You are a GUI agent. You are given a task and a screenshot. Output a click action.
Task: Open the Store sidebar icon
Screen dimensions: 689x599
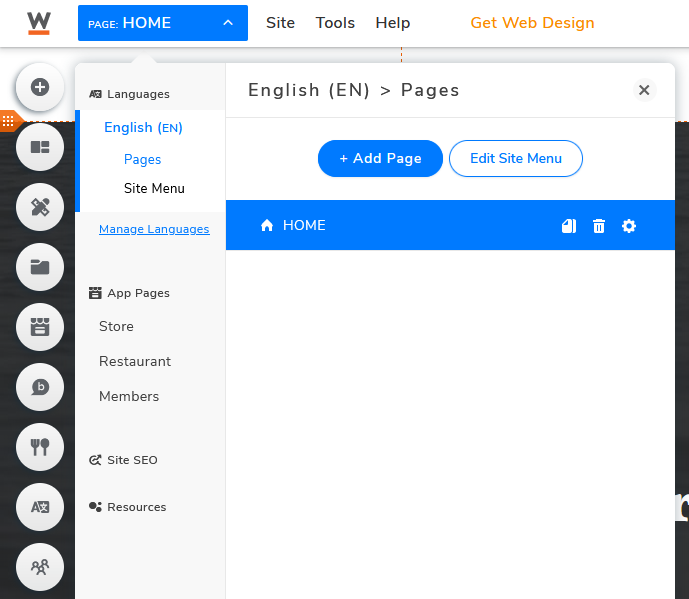point(40,327)
